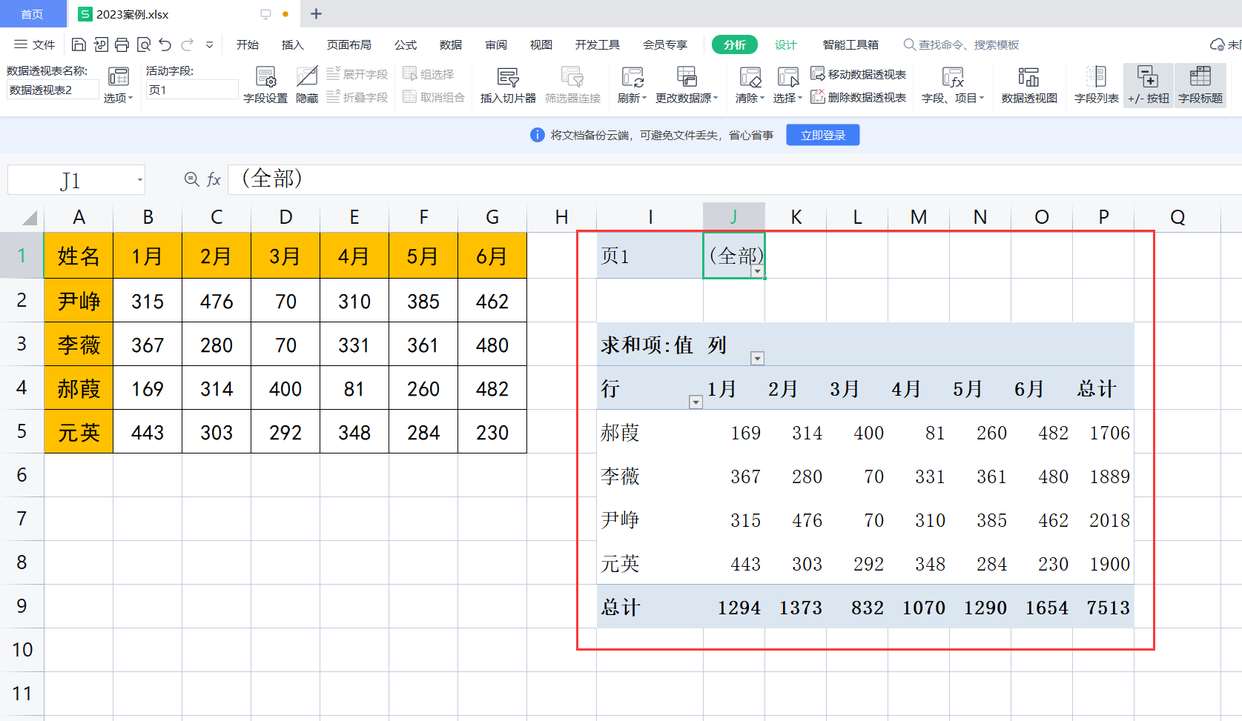Select the 插入切片器 (Insert Slicer) icon

click(x=508, y=85)
